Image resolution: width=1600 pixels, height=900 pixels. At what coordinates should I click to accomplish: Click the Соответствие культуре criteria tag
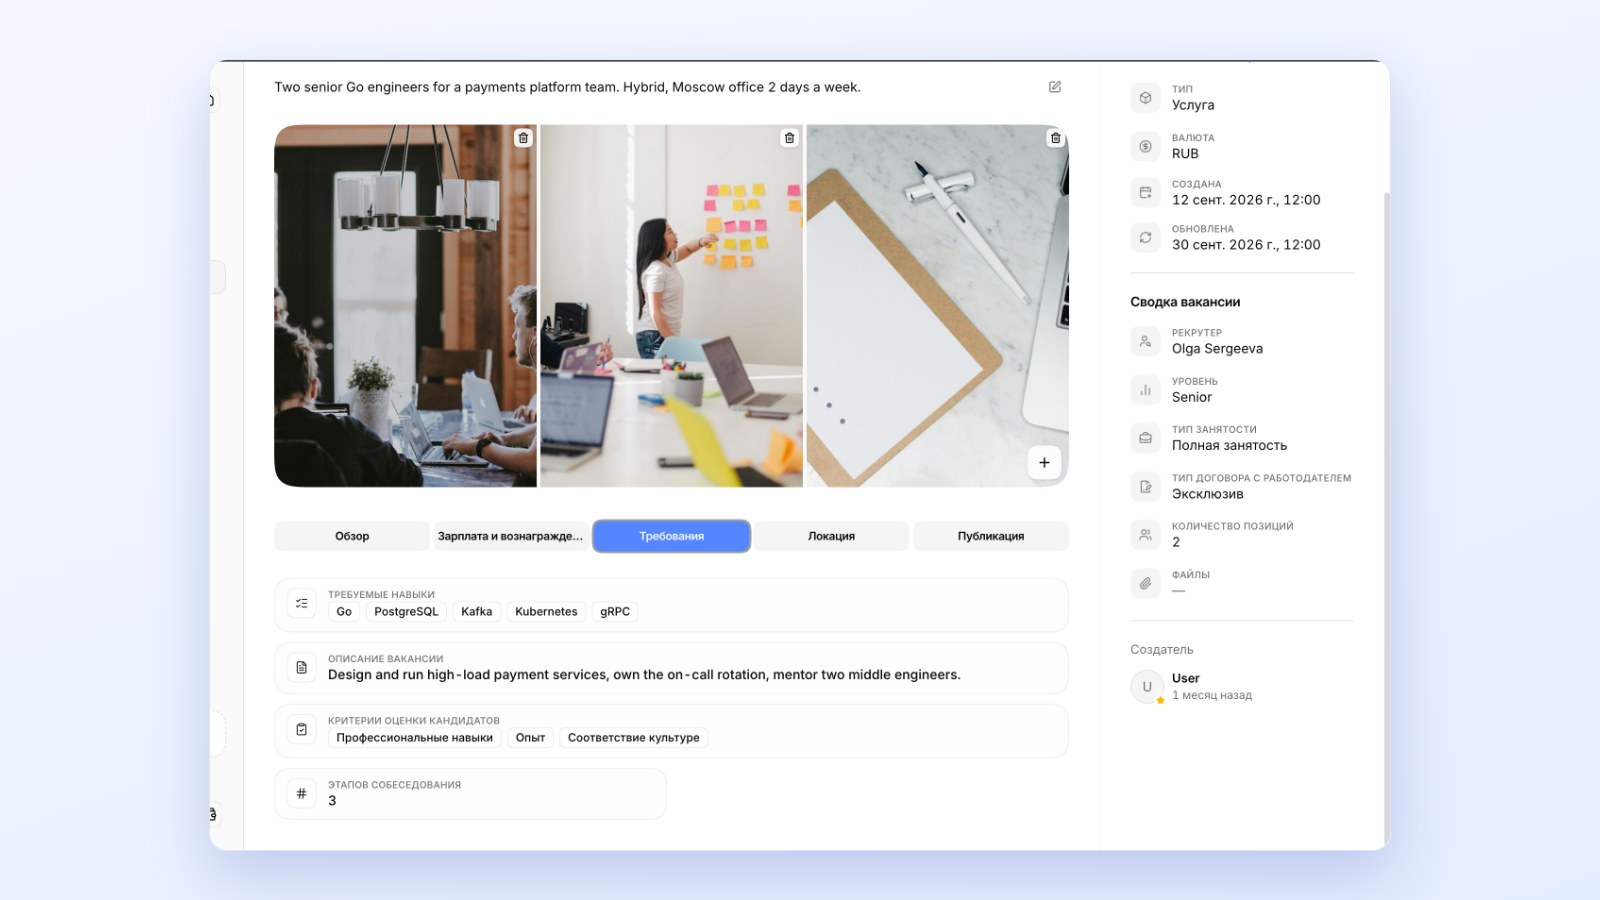coord(634,738)
